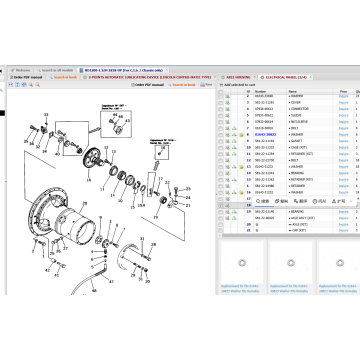The image size is (360, 360).
Task: Click yellow note icon on part 8 WASHER row
Action: [x=241, y=135]
